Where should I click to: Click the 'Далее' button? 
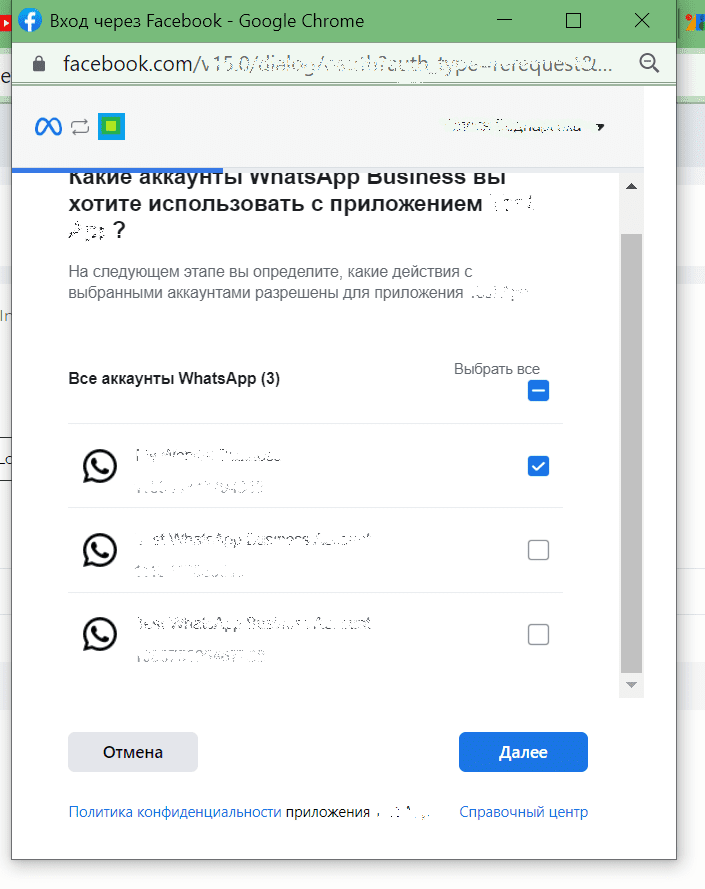coord(523,752)
